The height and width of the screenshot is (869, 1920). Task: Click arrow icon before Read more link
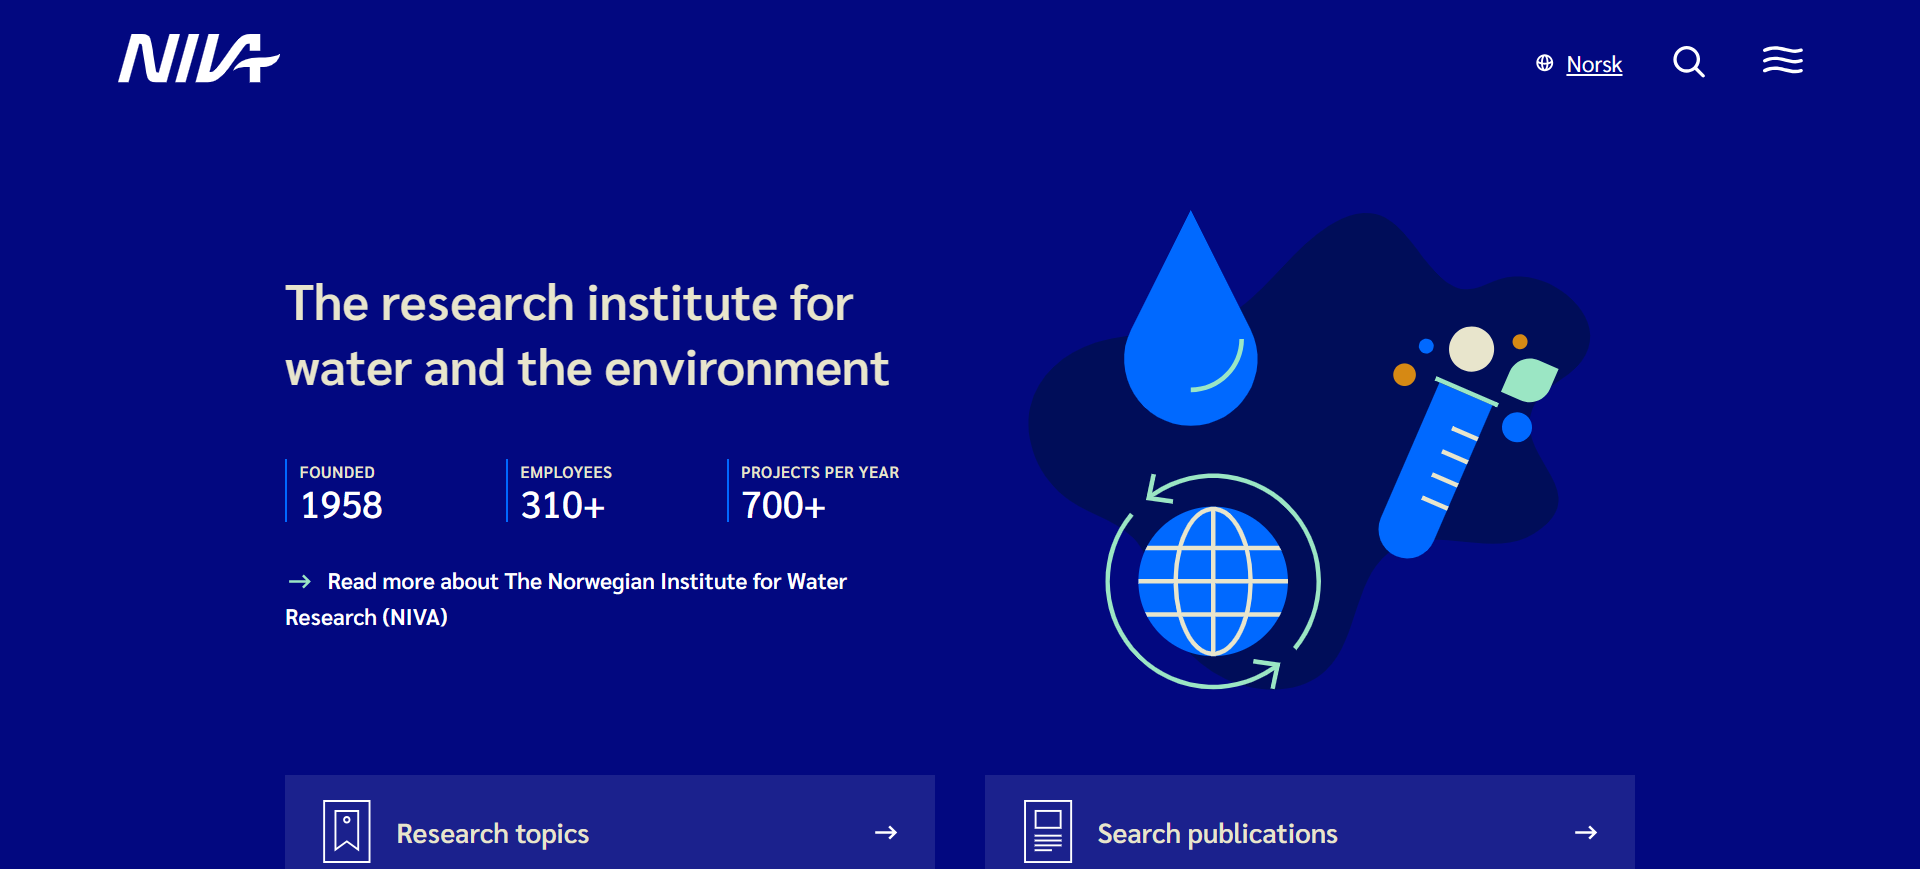[299, 581]
